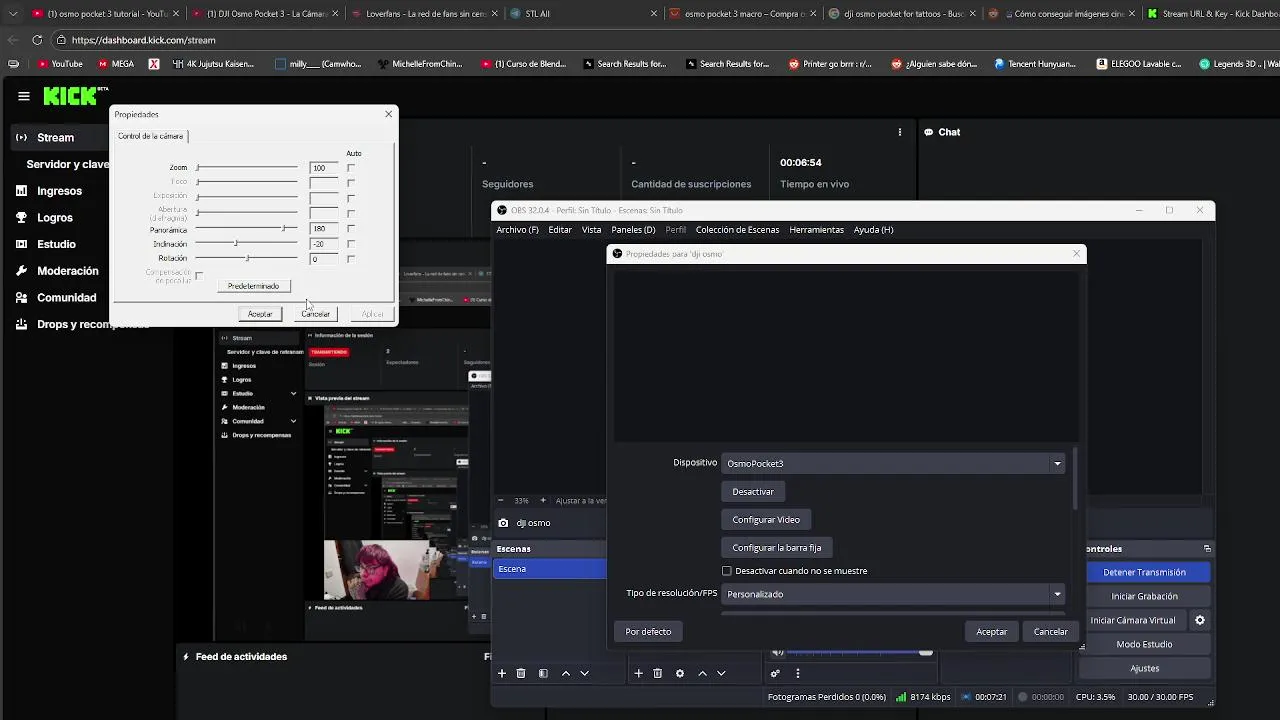The image size is (1280, 720).
Task: Enable Auto checkbox for Panorámica
Action: pos(351,229)
